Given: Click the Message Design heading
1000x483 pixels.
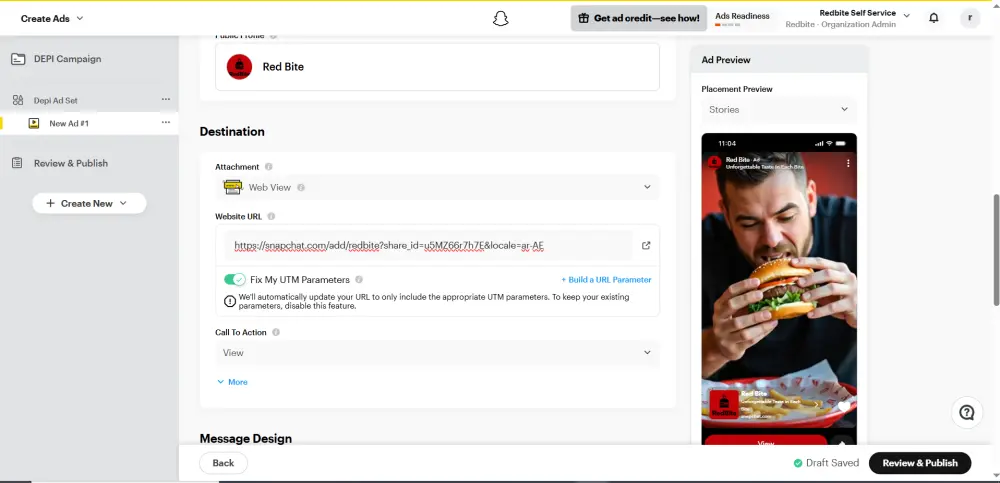Looking at the screenshot, I should point(246,438).
